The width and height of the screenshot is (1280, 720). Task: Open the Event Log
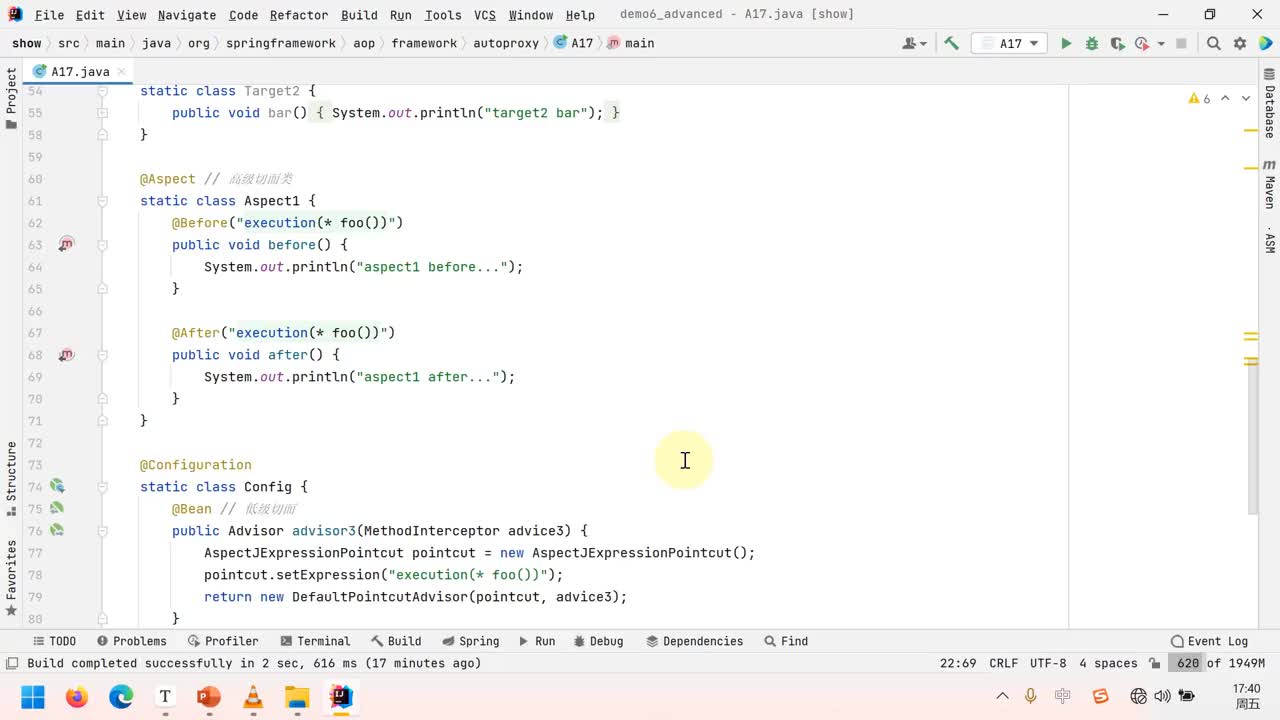tap(1209, 641)
